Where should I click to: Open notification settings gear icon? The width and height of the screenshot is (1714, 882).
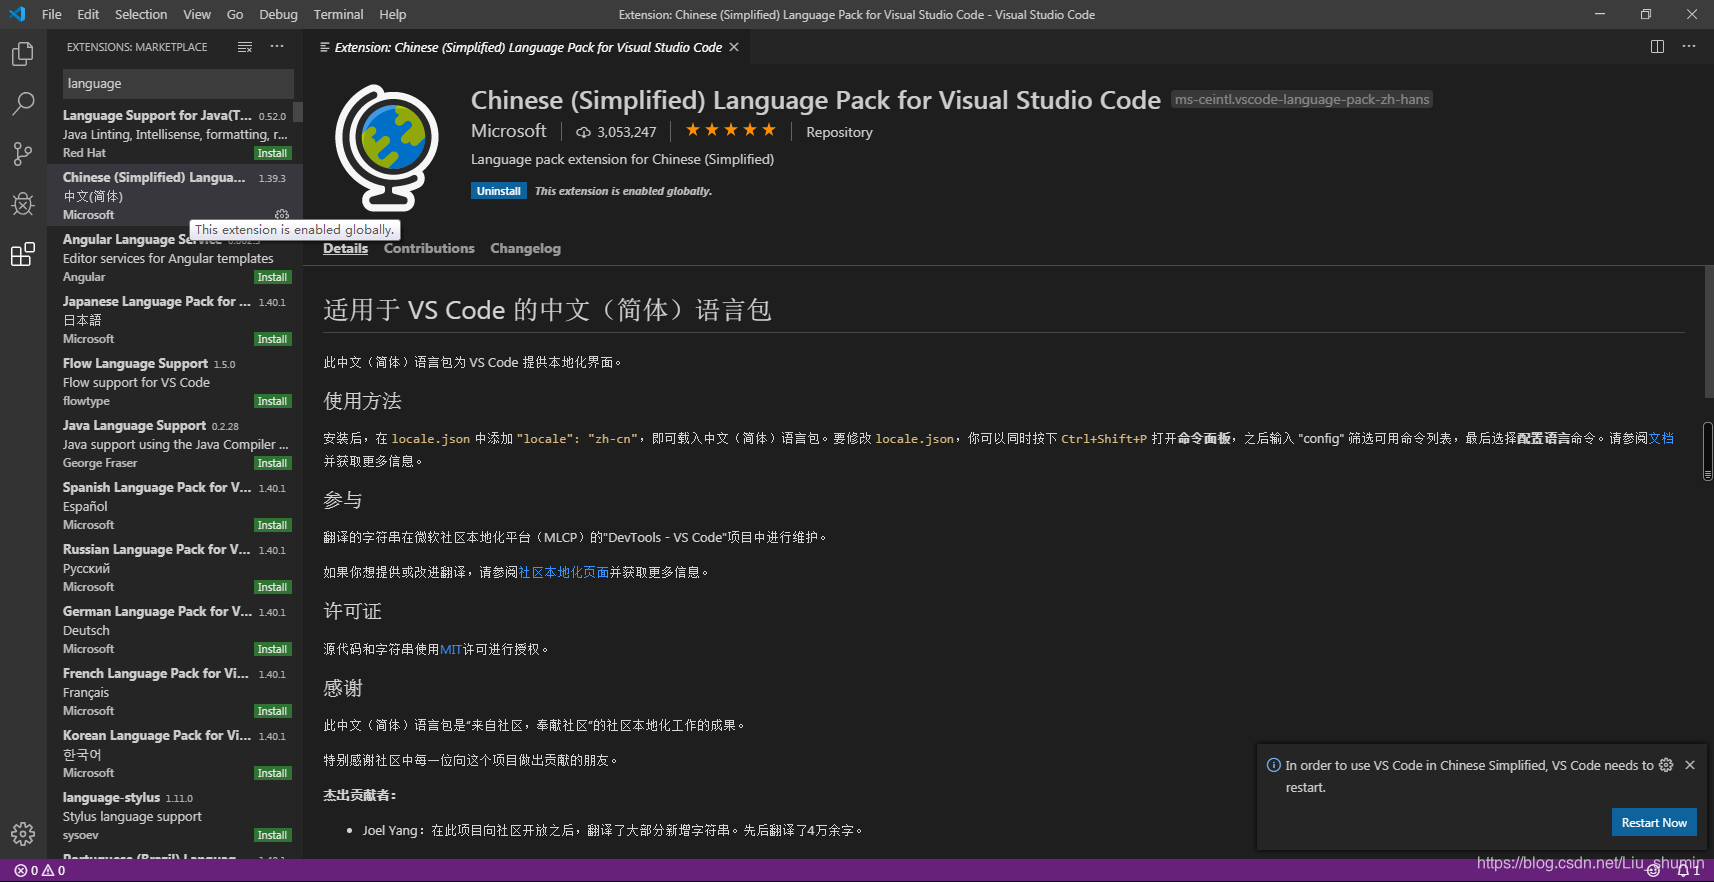1666,765
